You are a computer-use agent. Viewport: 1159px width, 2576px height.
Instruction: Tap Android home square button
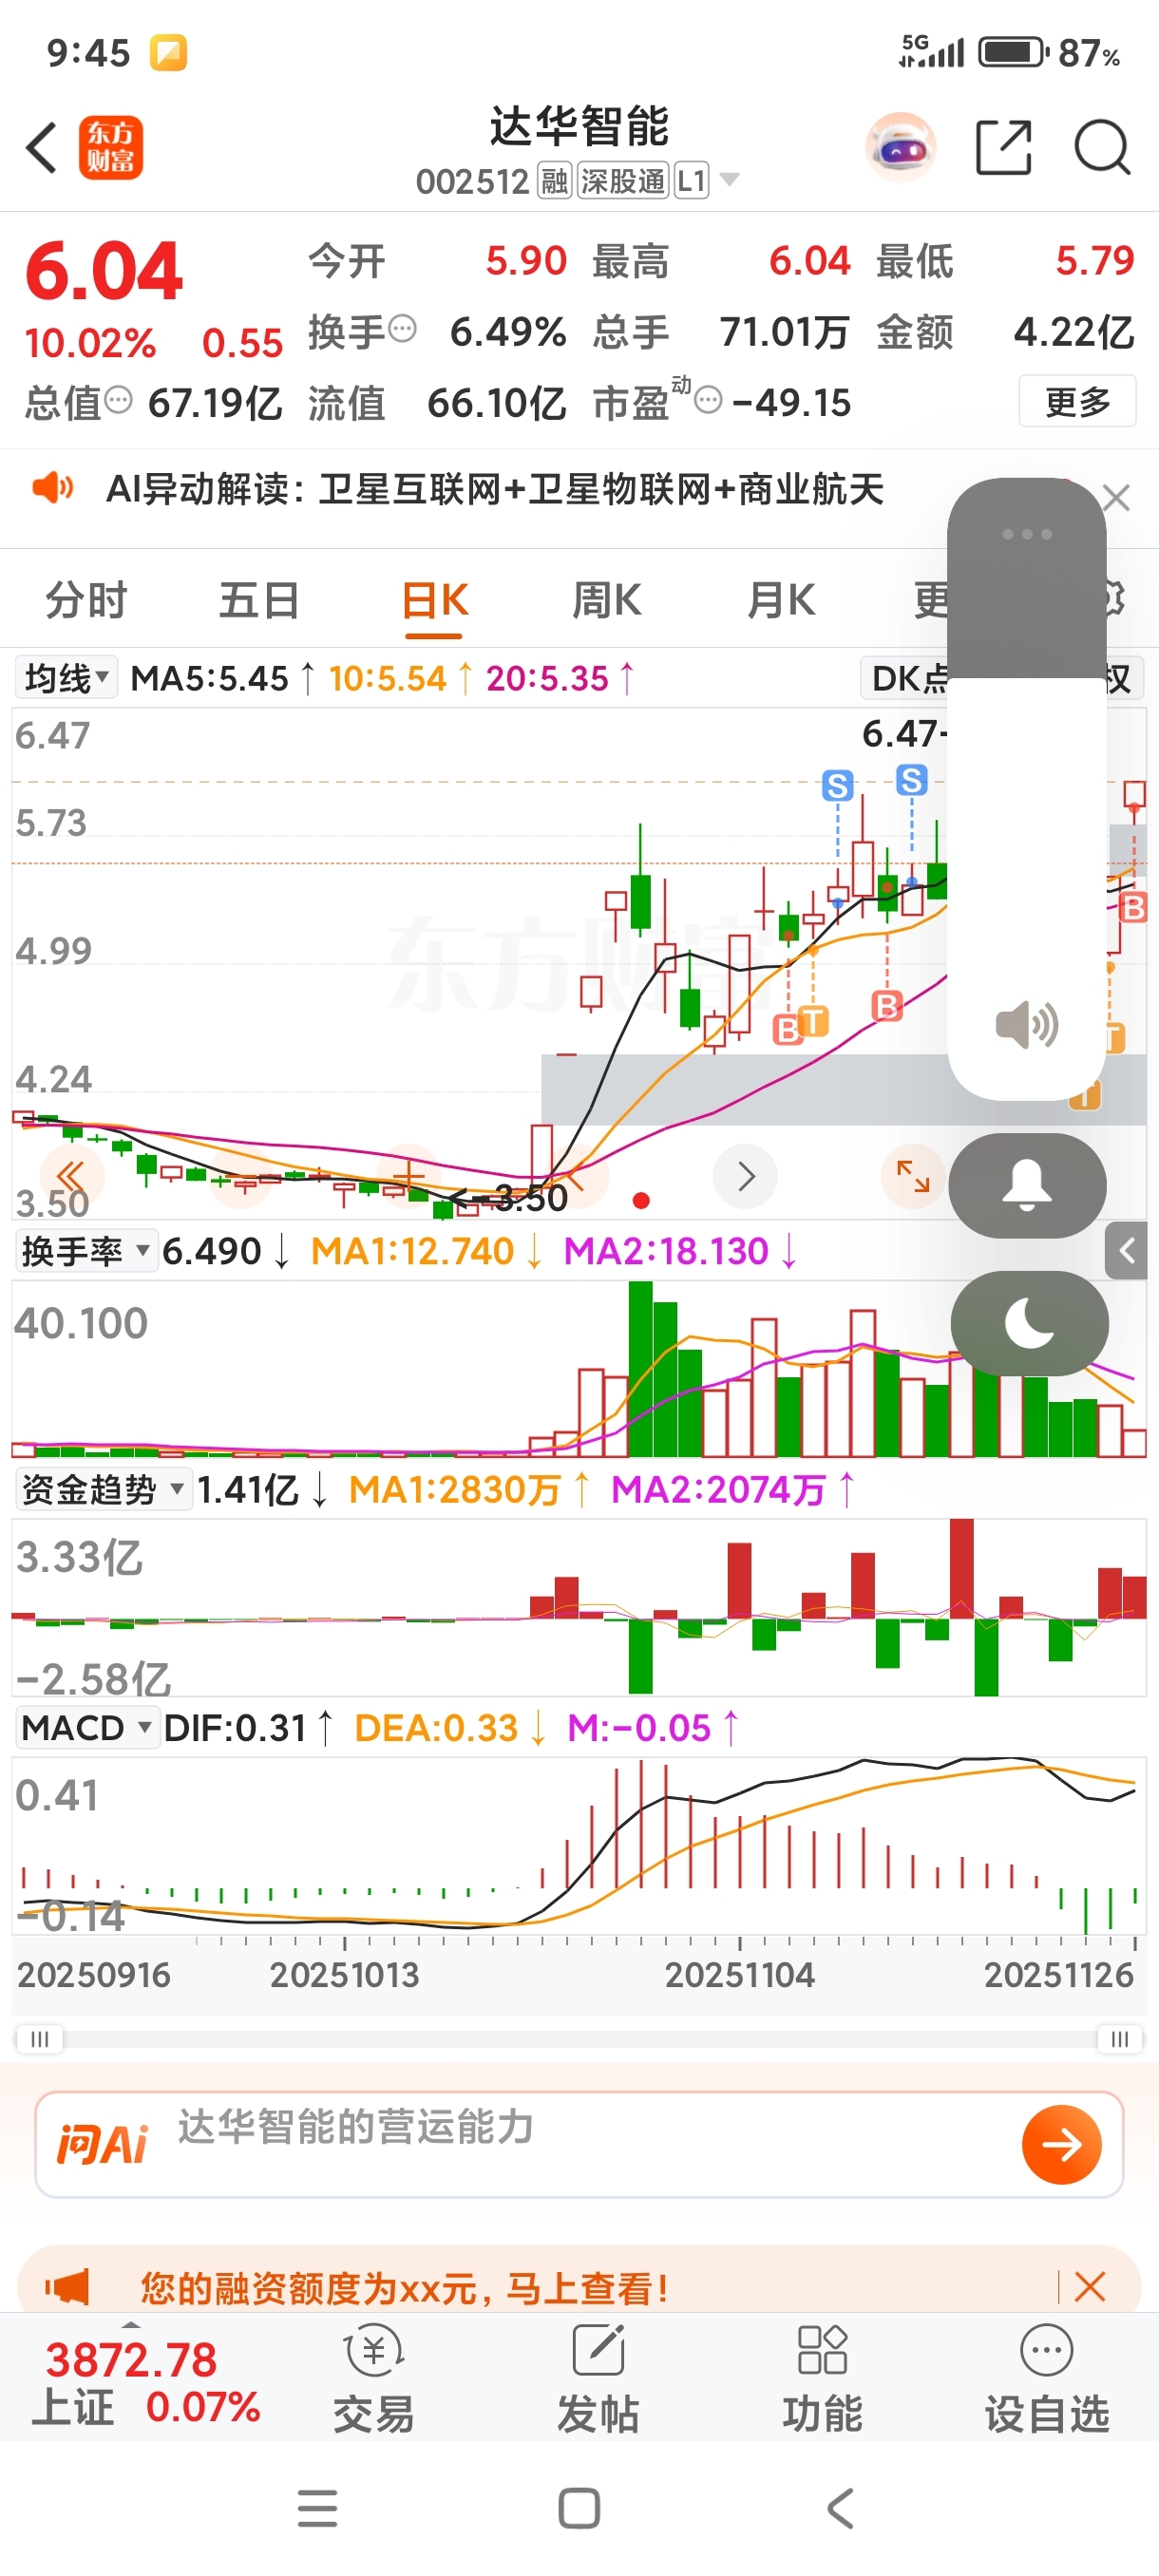click(579, 2508)
